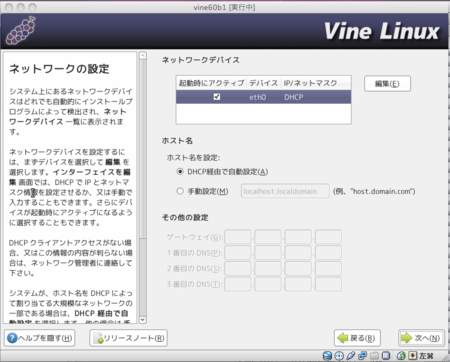Image resolution: width=450 pixels, height=362 pixels.
Task: Toggle eth0 active-on-boot checkbox
Action: click(x=217, y=97)
